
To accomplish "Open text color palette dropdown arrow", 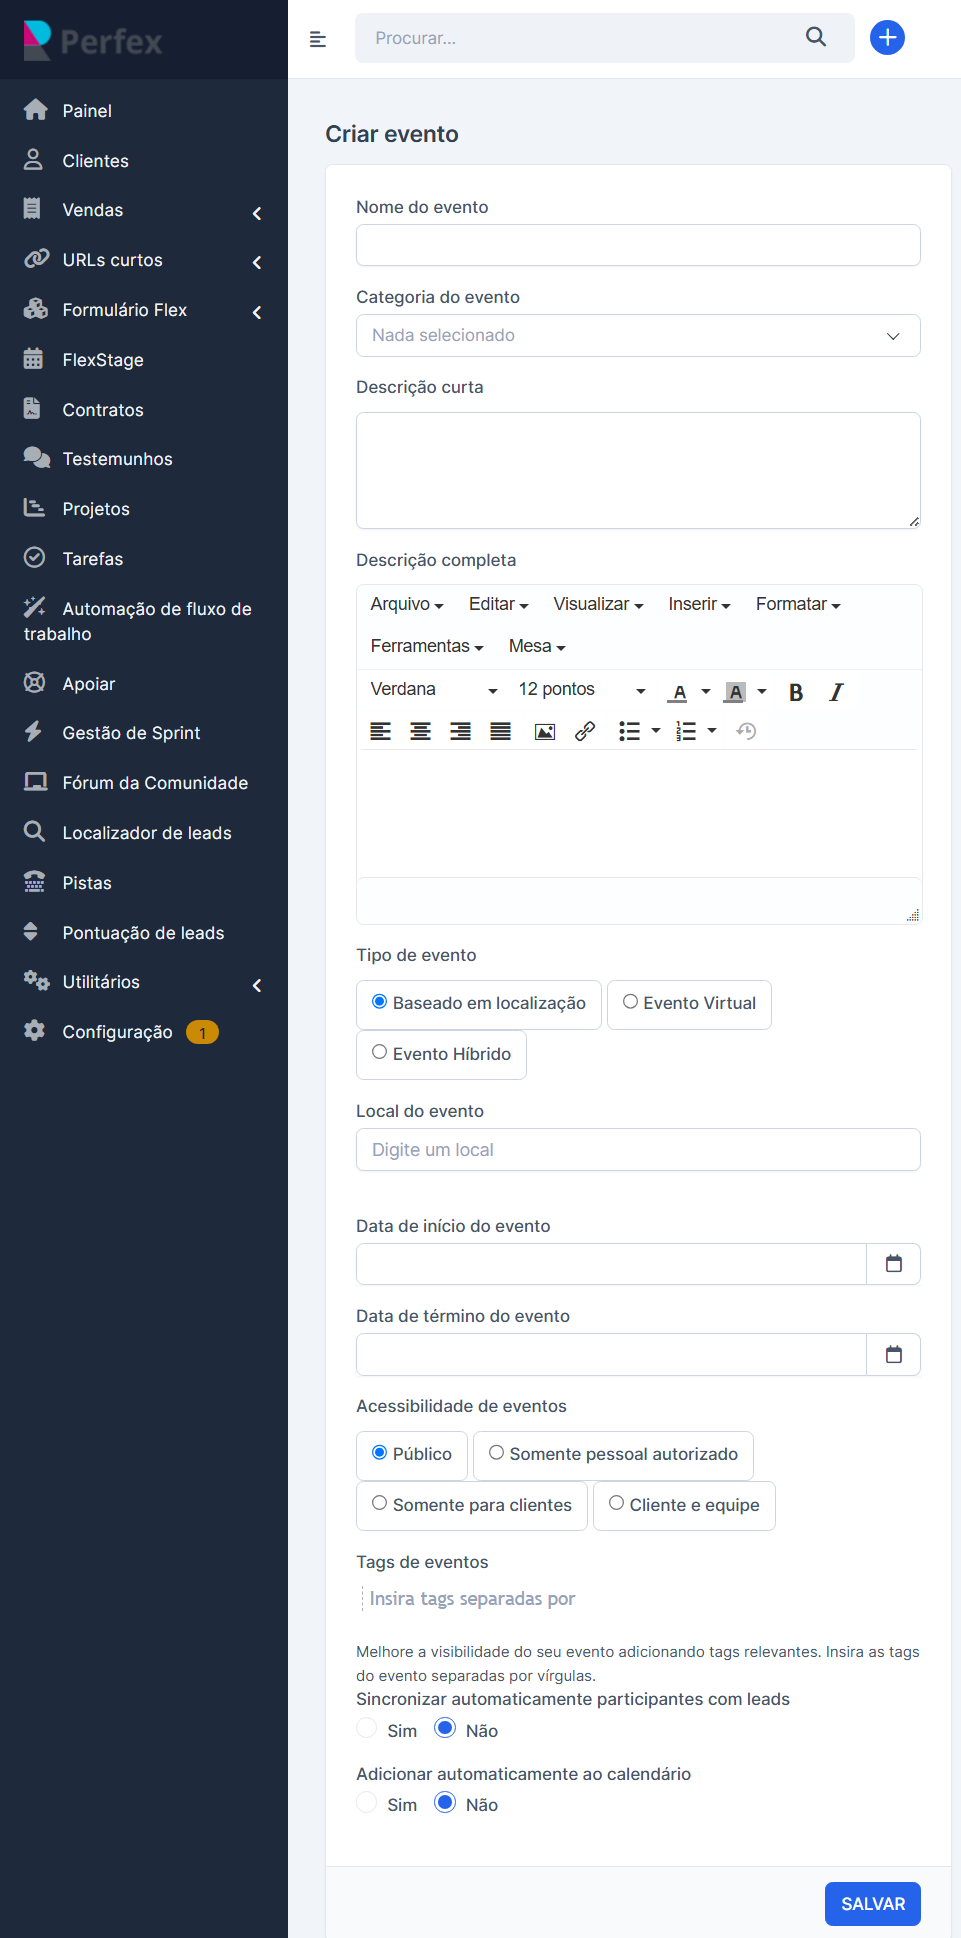I will click(706, 691).
